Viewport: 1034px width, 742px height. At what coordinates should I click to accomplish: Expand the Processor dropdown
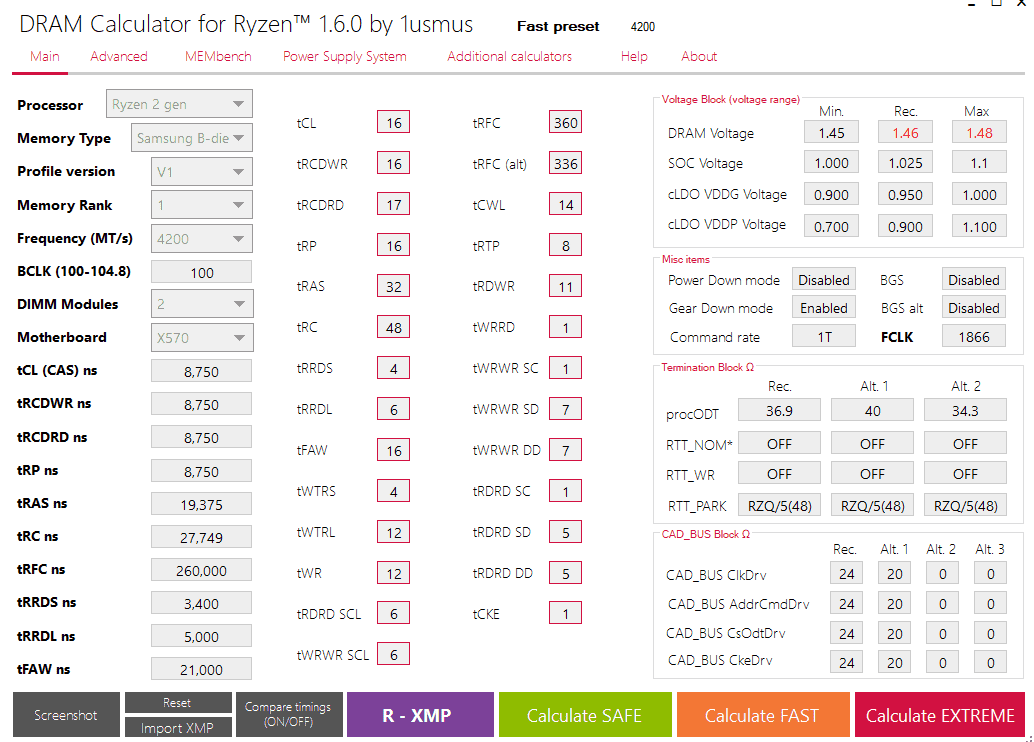[179, 104]
